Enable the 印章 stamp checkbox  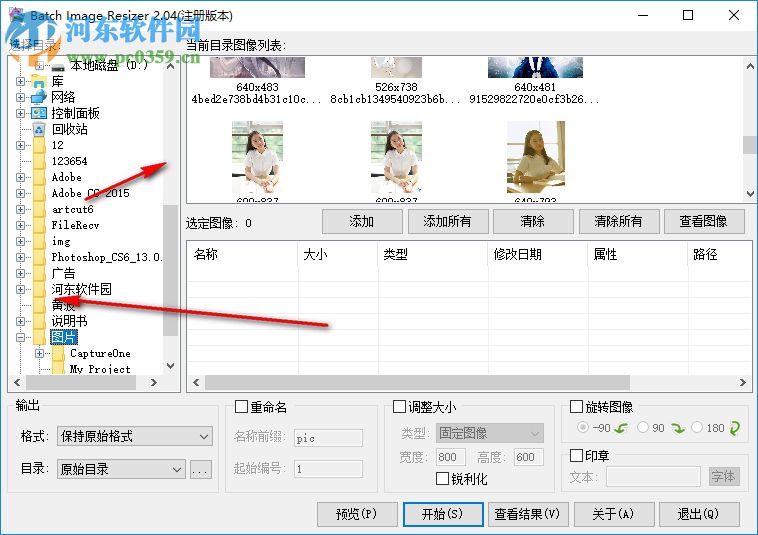point(576,455)
